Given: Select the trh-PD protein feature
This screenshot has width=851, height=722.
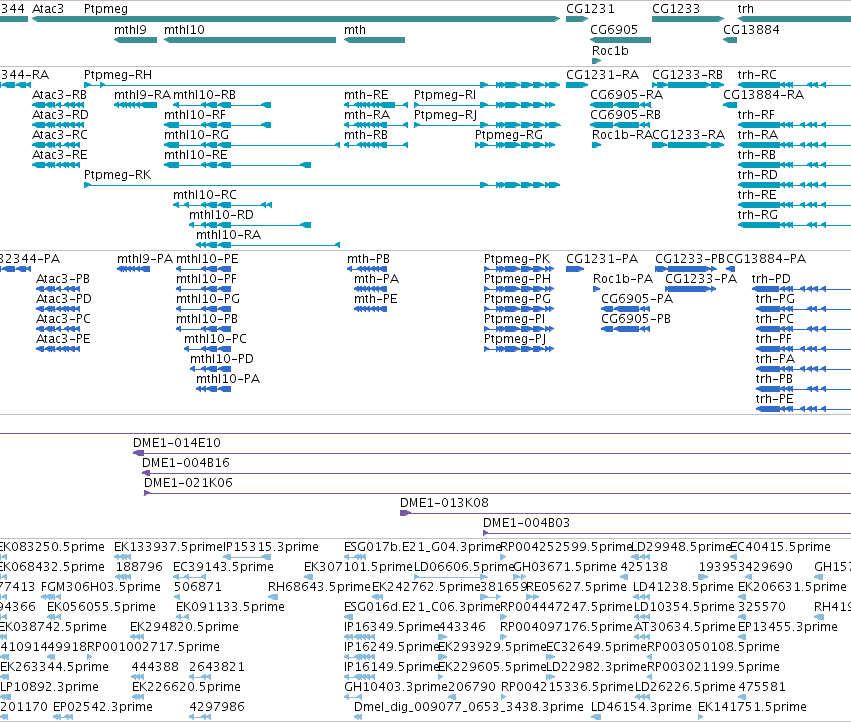Looking at the screenshot, I should coord(803,289).
